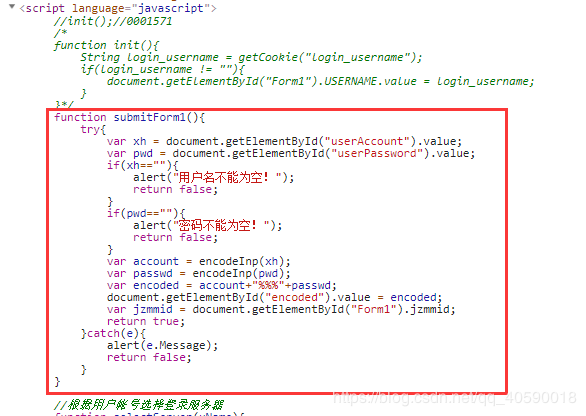Select the "encoded" string in getElementById

pyautogui.click(x=294, y=297)
